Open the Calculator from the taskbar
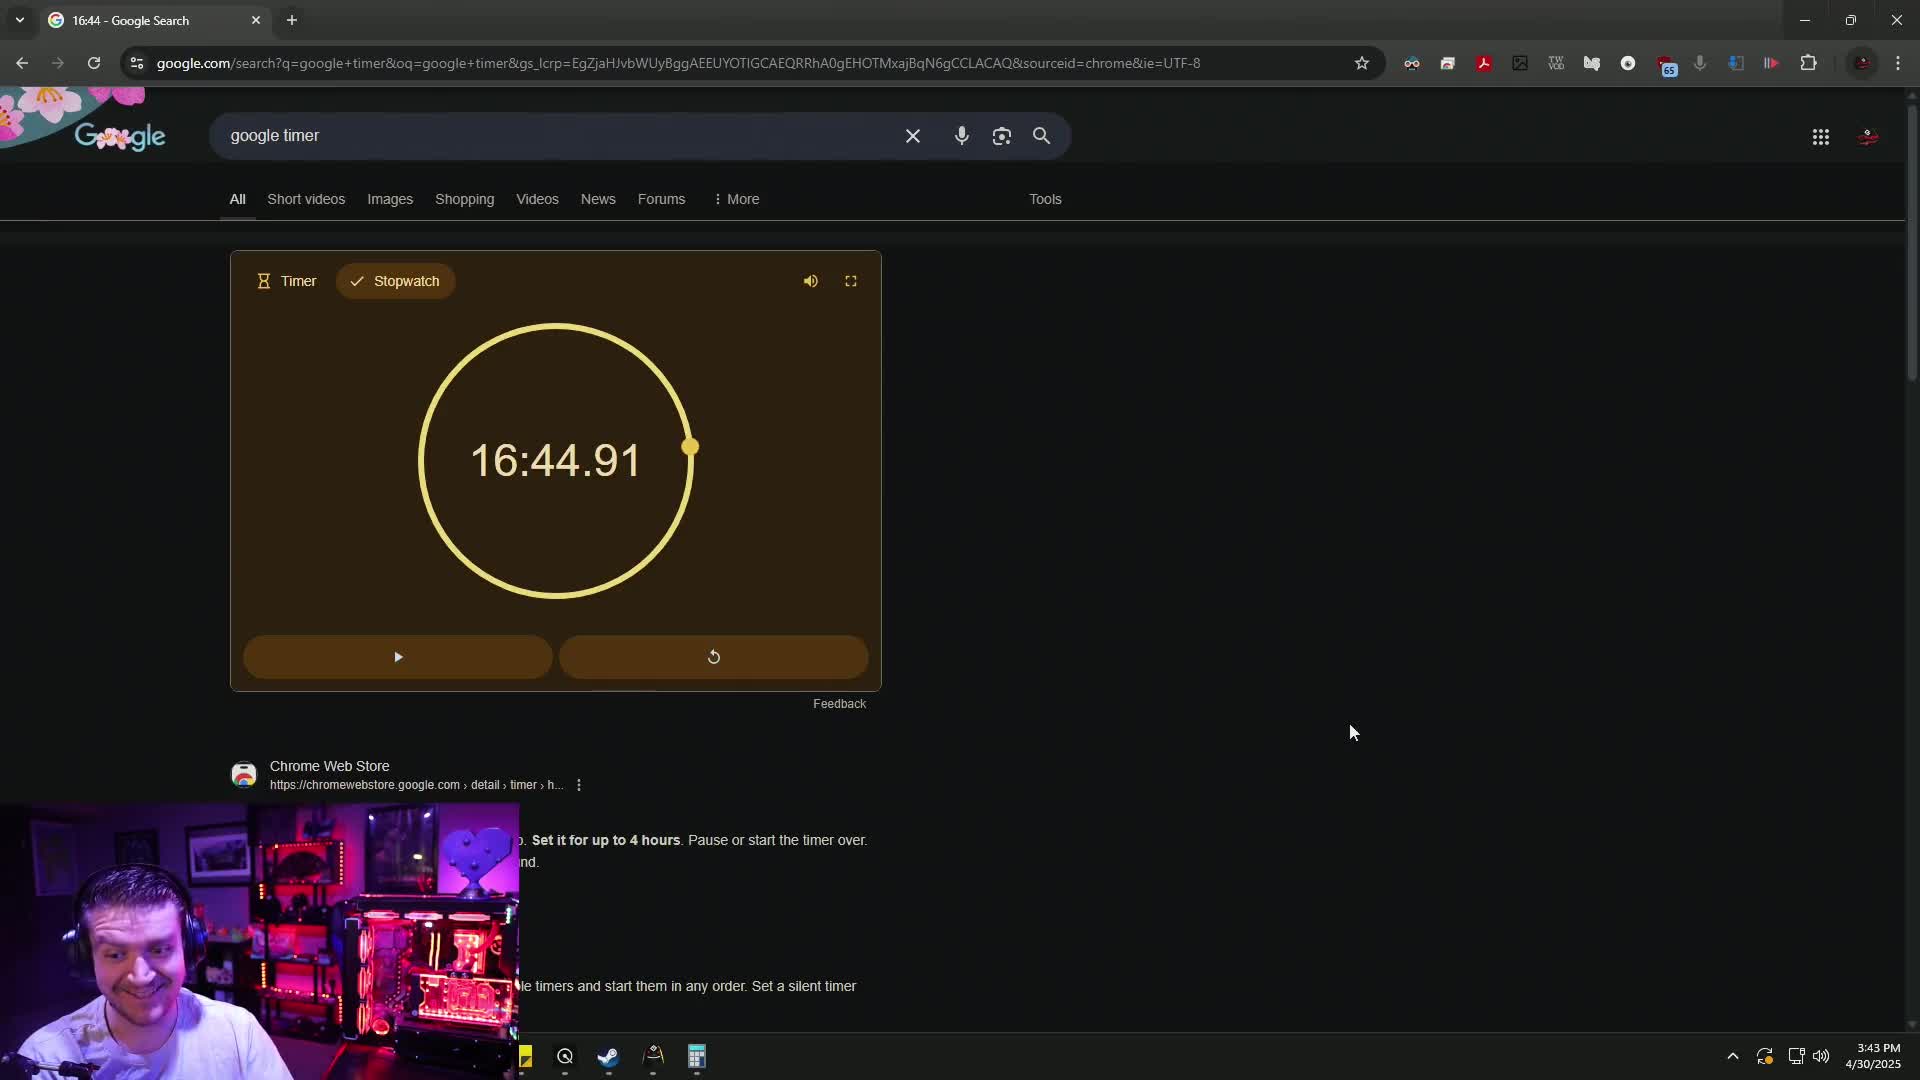1920x1080 pixels. pos(697,1057)
